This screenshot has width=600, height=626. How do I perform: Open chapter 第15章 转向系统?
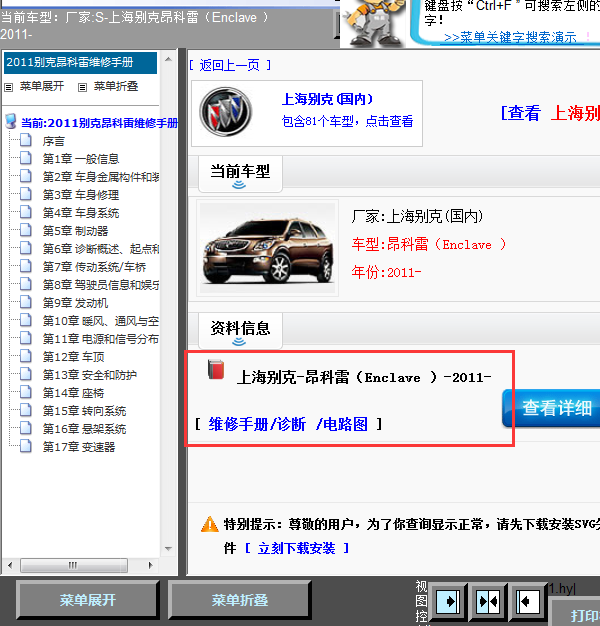tap(84, 410)
